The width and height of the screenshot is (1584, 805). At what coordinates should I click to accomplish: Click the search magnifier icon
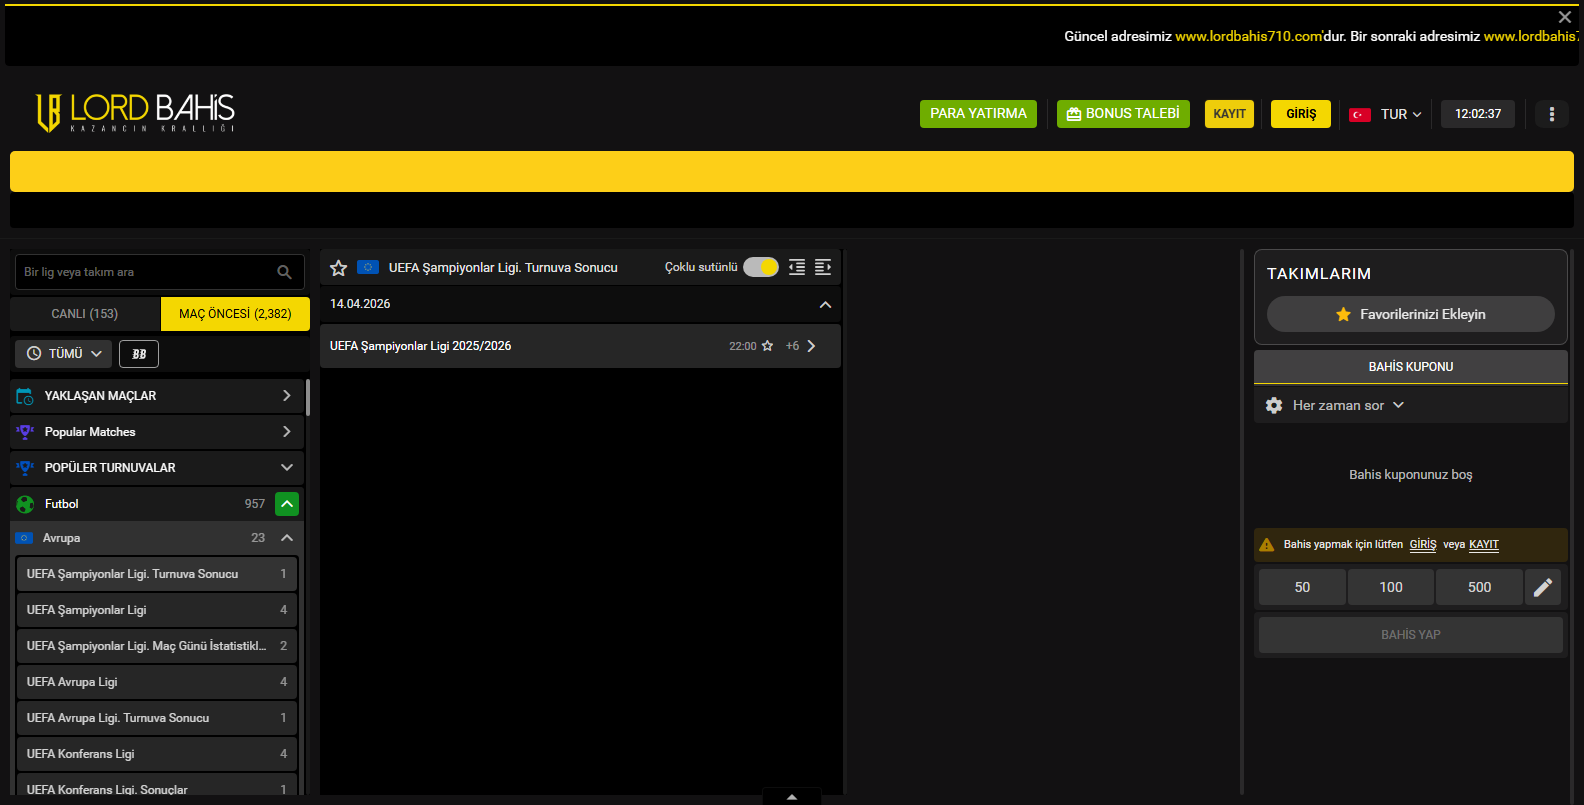click(x=284, y=272)
